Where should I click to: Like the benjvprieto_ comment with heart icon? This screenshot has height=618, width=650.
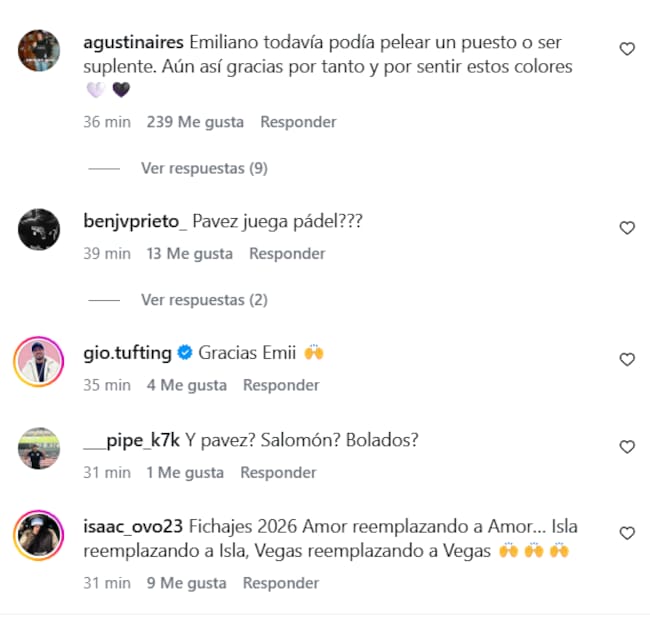pos(627,228)
